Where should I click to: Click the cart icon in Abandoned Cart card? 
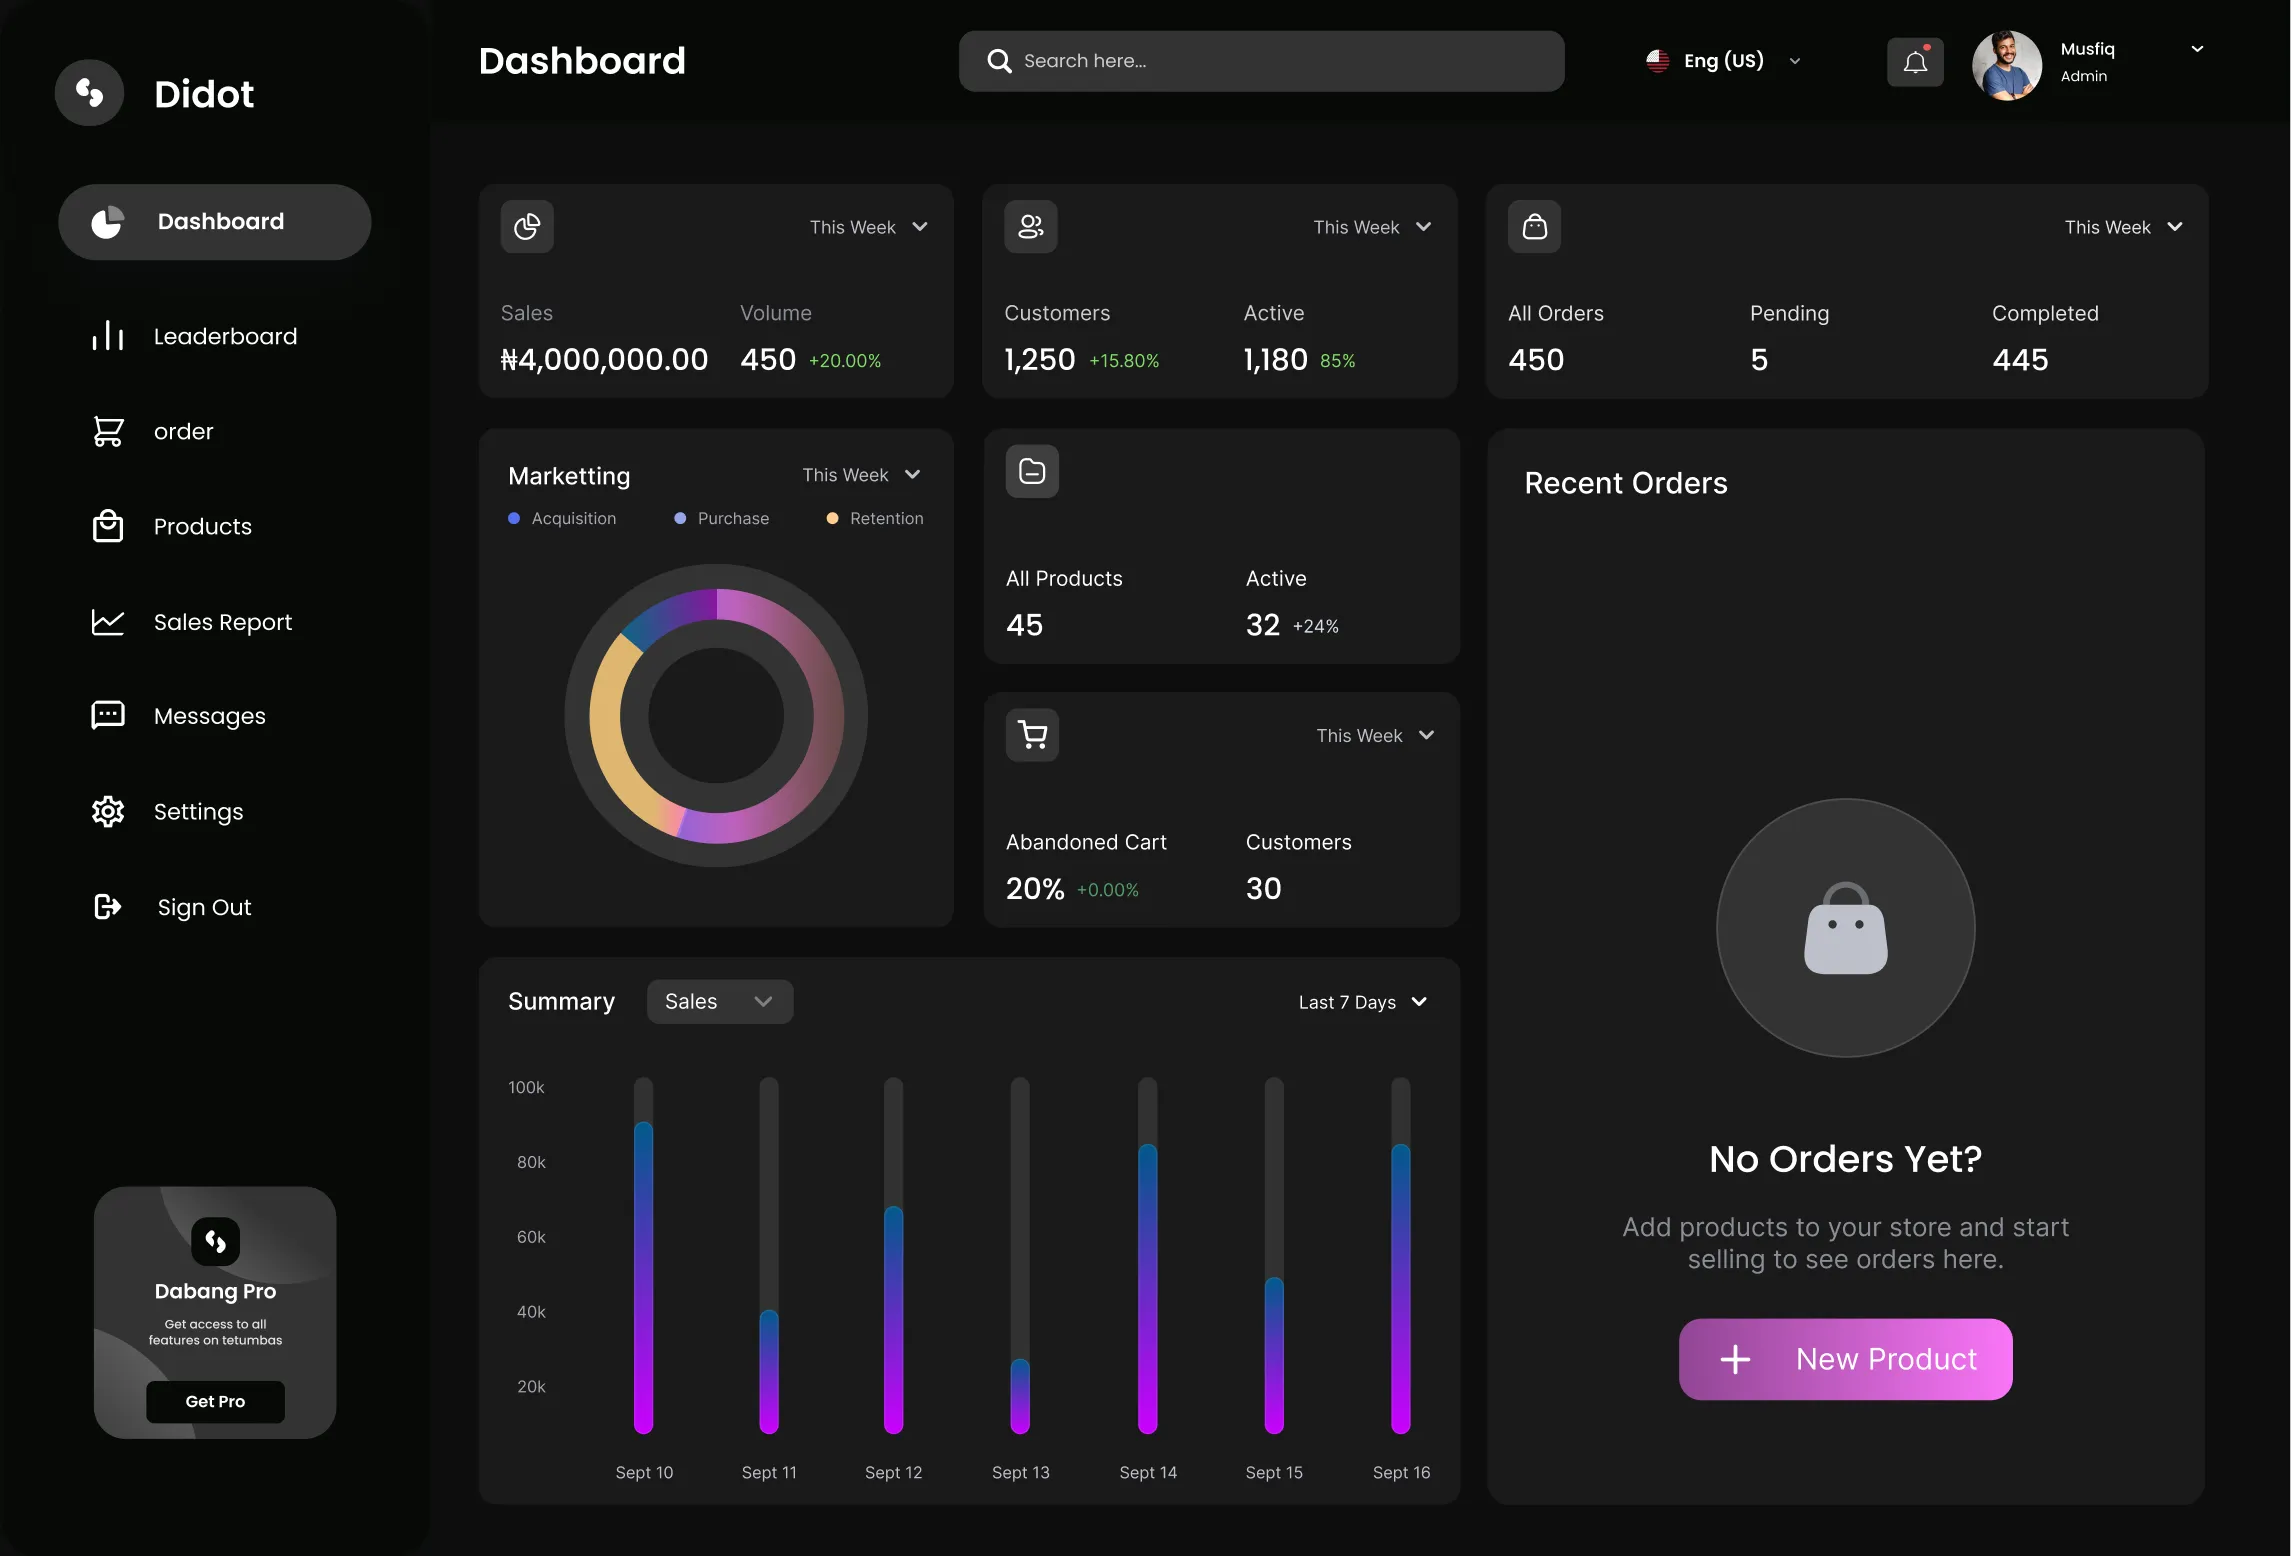(x=1032, y=735)
